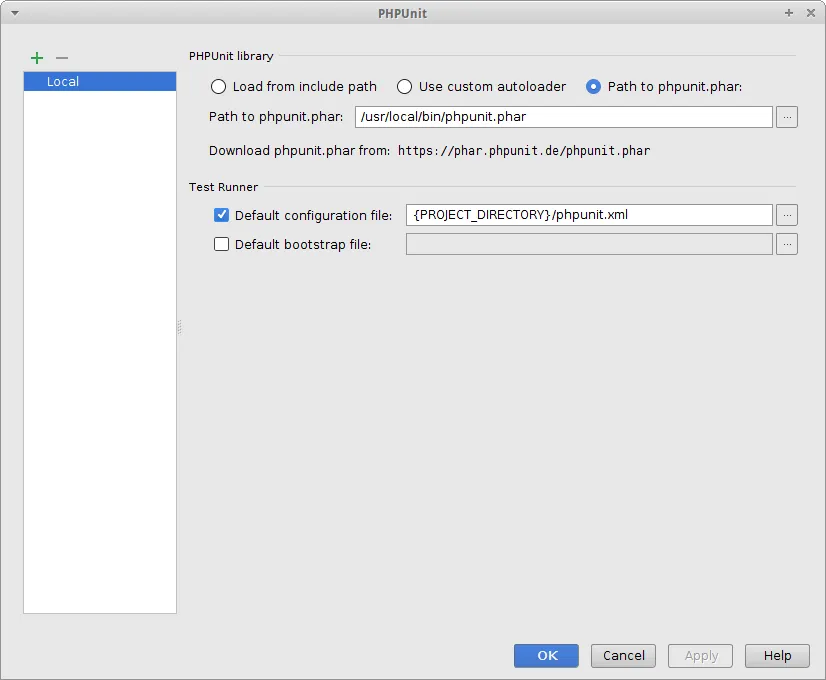Click the Cancel button
The width and height of the screenshot is (826, 680).
623,656
